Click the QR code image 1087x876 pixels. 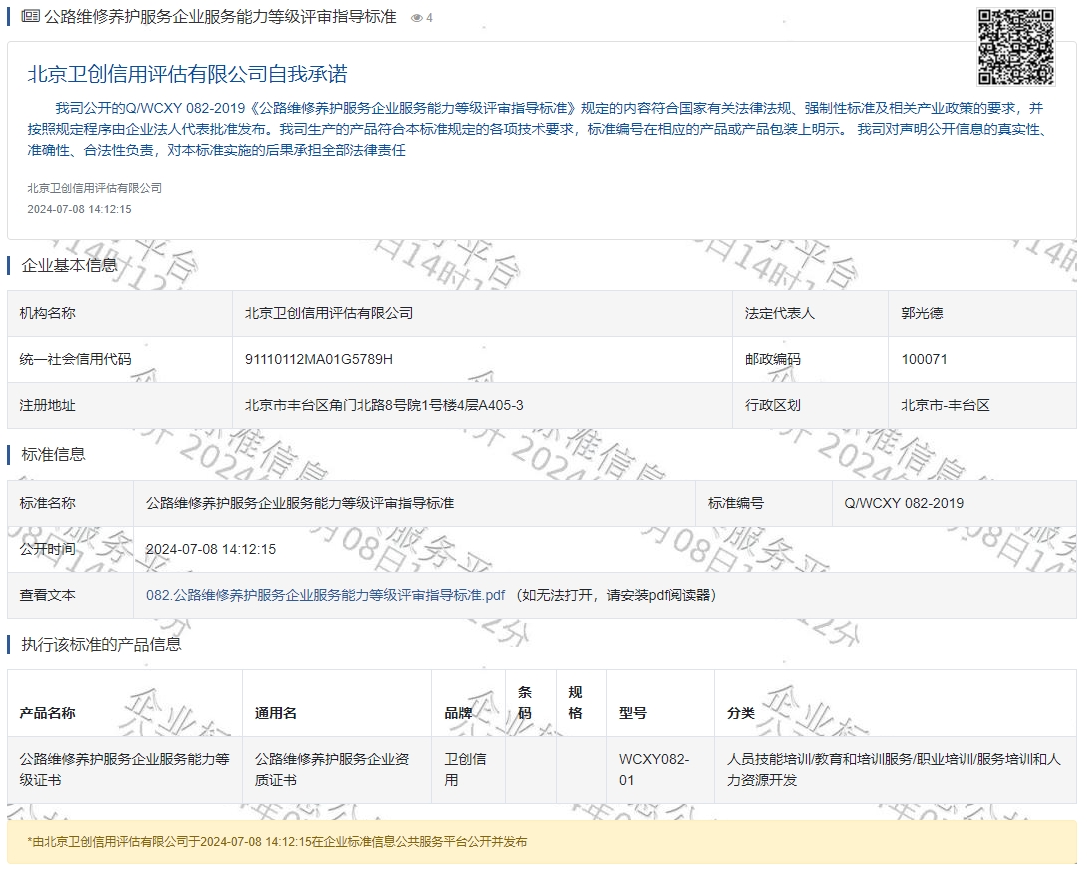click(x=1016, y=46)
